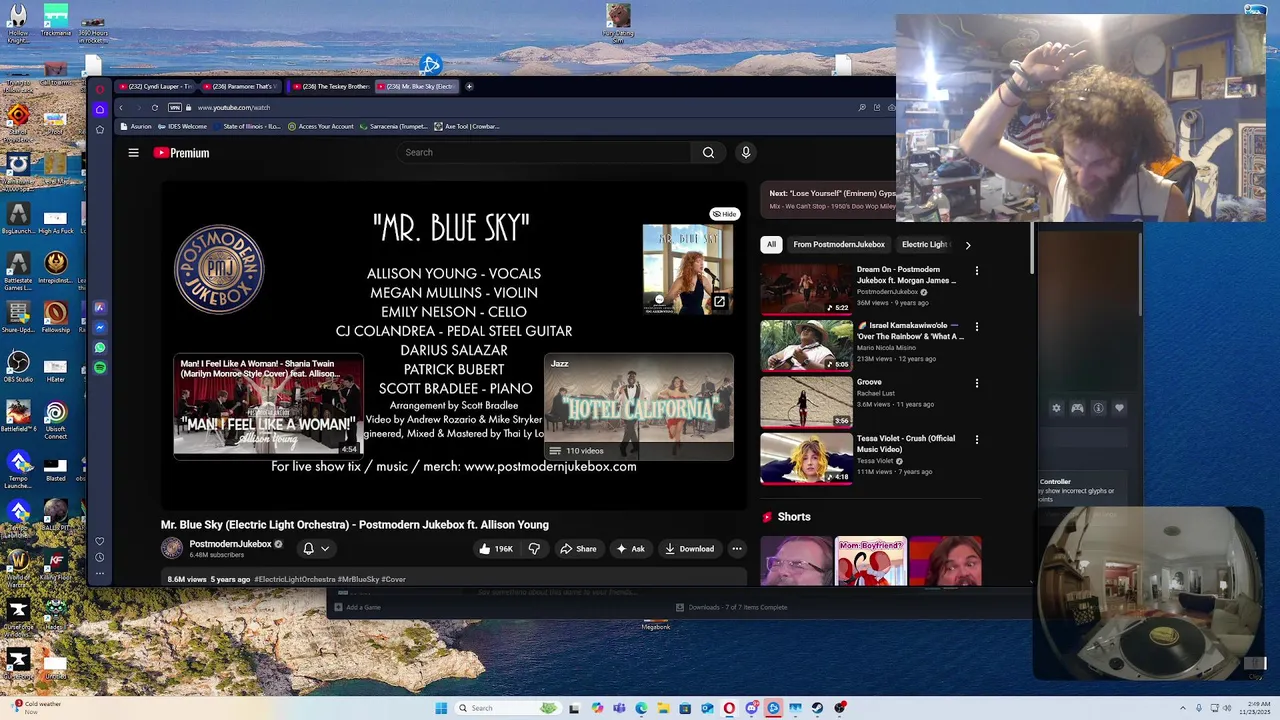Open Microsoft Edge from the taskbar
This screenshot has height=720, width=1280.
coord(641,708)
